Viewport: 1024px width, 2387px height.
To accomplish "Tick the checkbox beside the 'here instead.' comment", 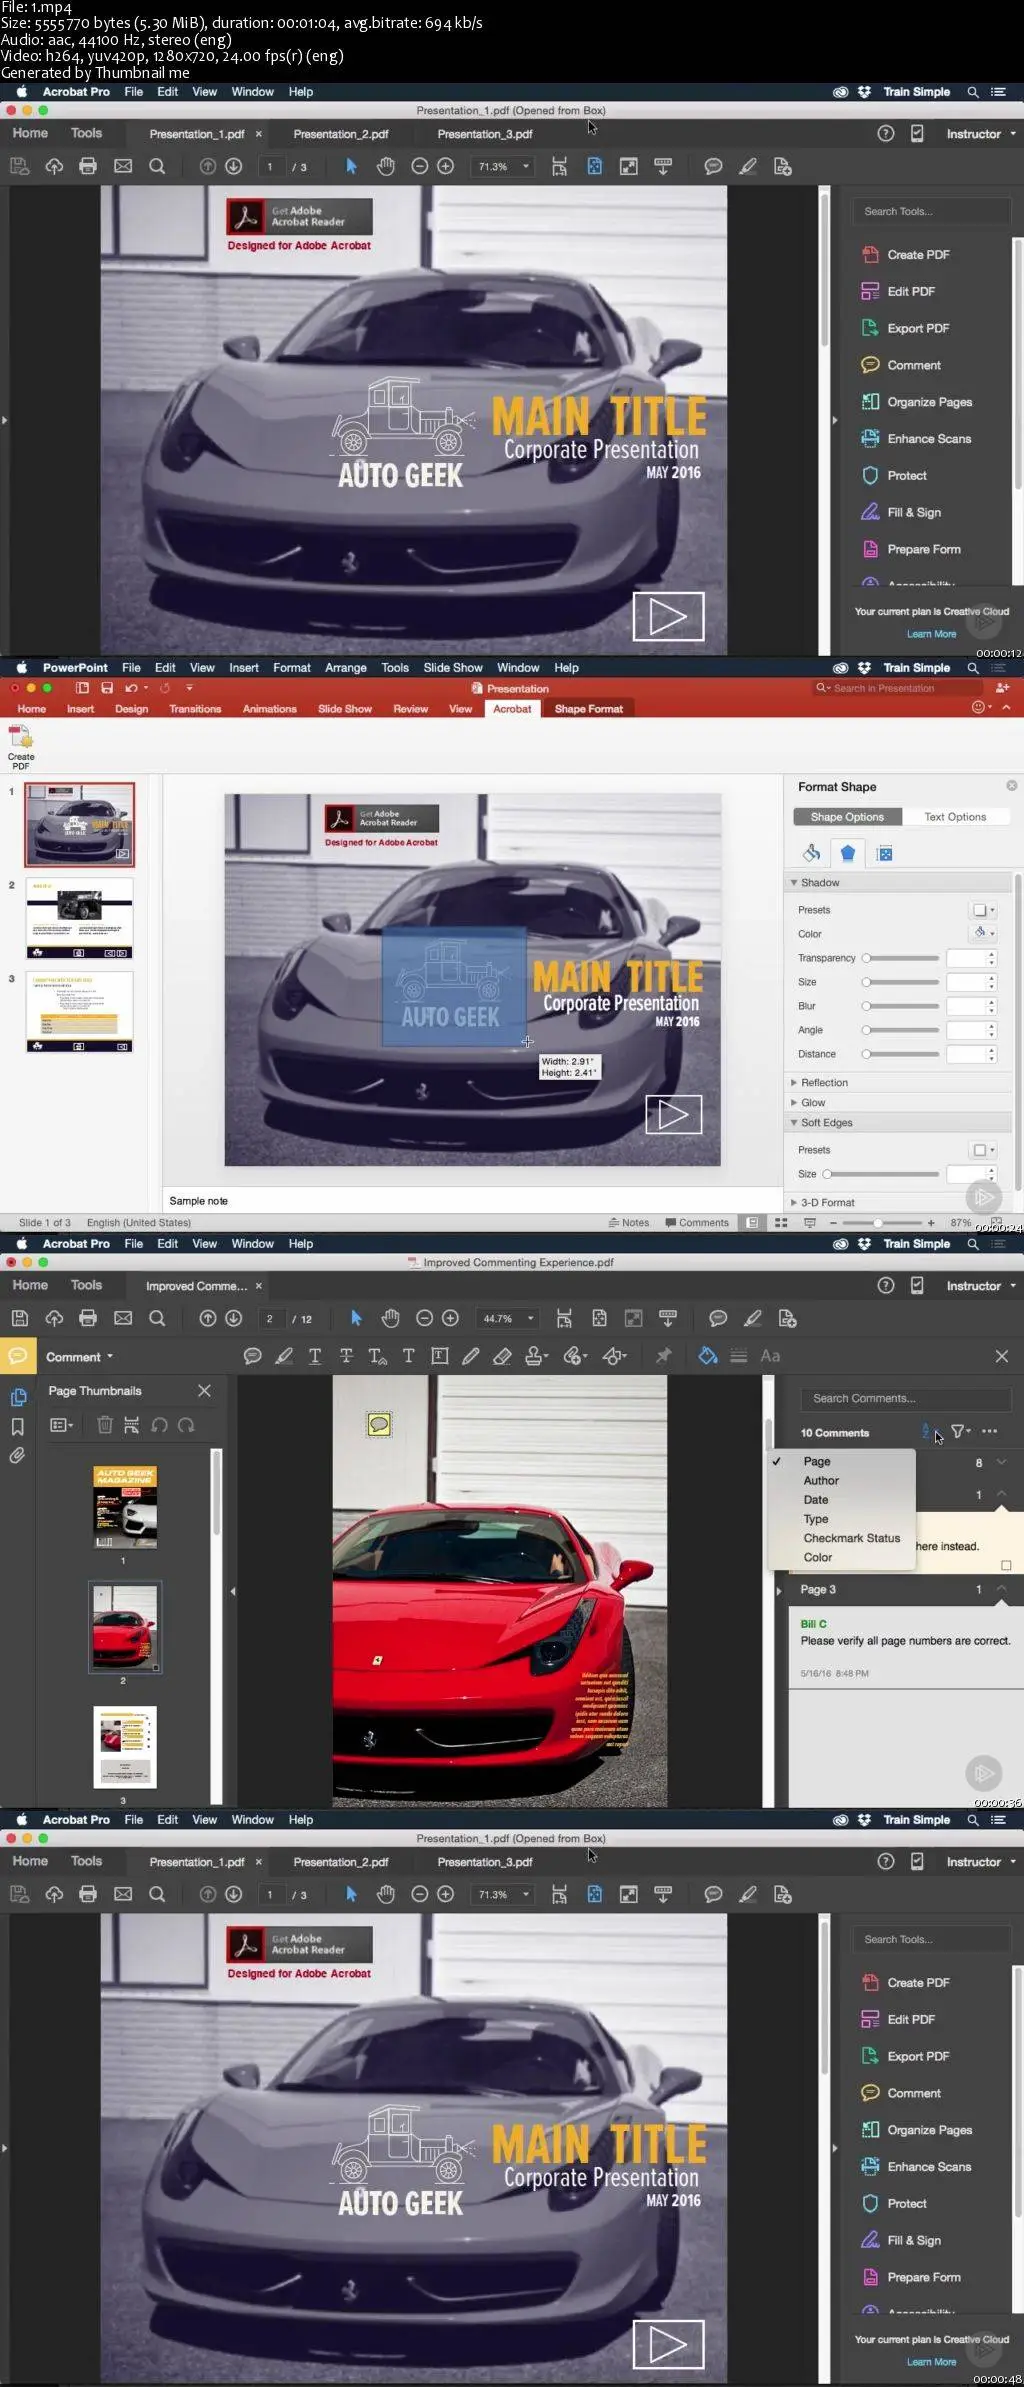I will pyautogui.click(x=1006, y=1565).
